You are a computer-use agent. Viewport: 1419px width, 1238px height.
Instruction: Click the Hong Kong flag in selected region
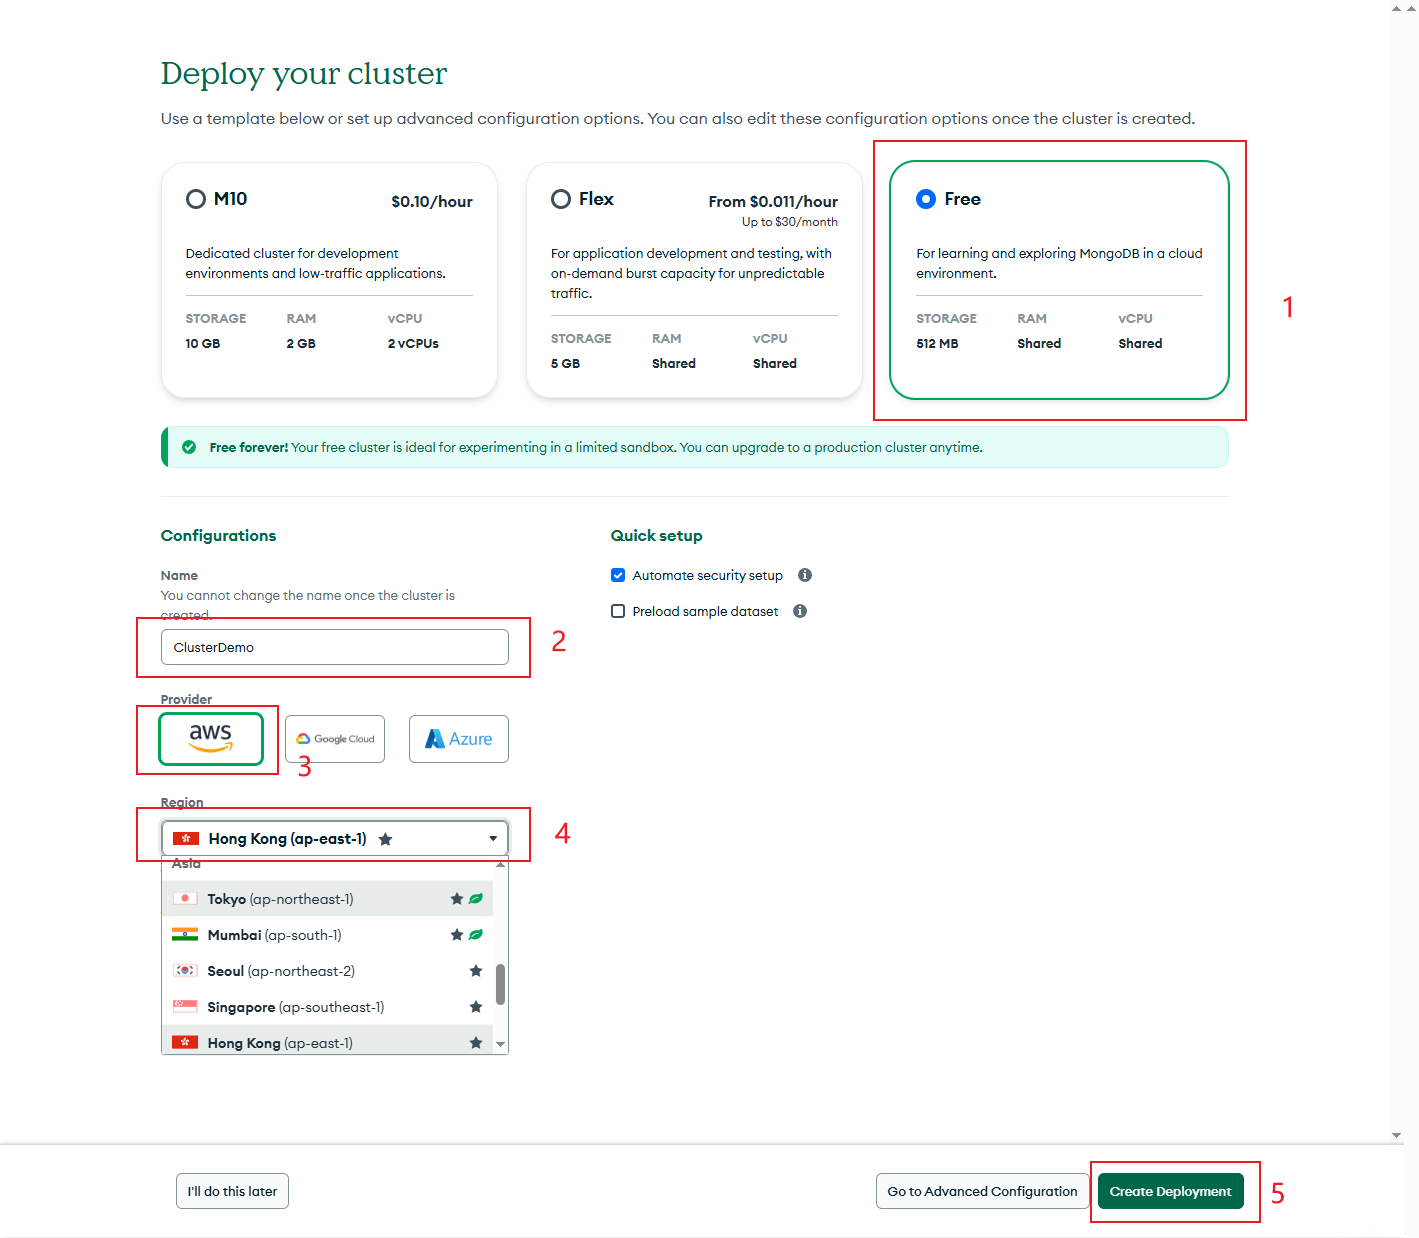186,838
